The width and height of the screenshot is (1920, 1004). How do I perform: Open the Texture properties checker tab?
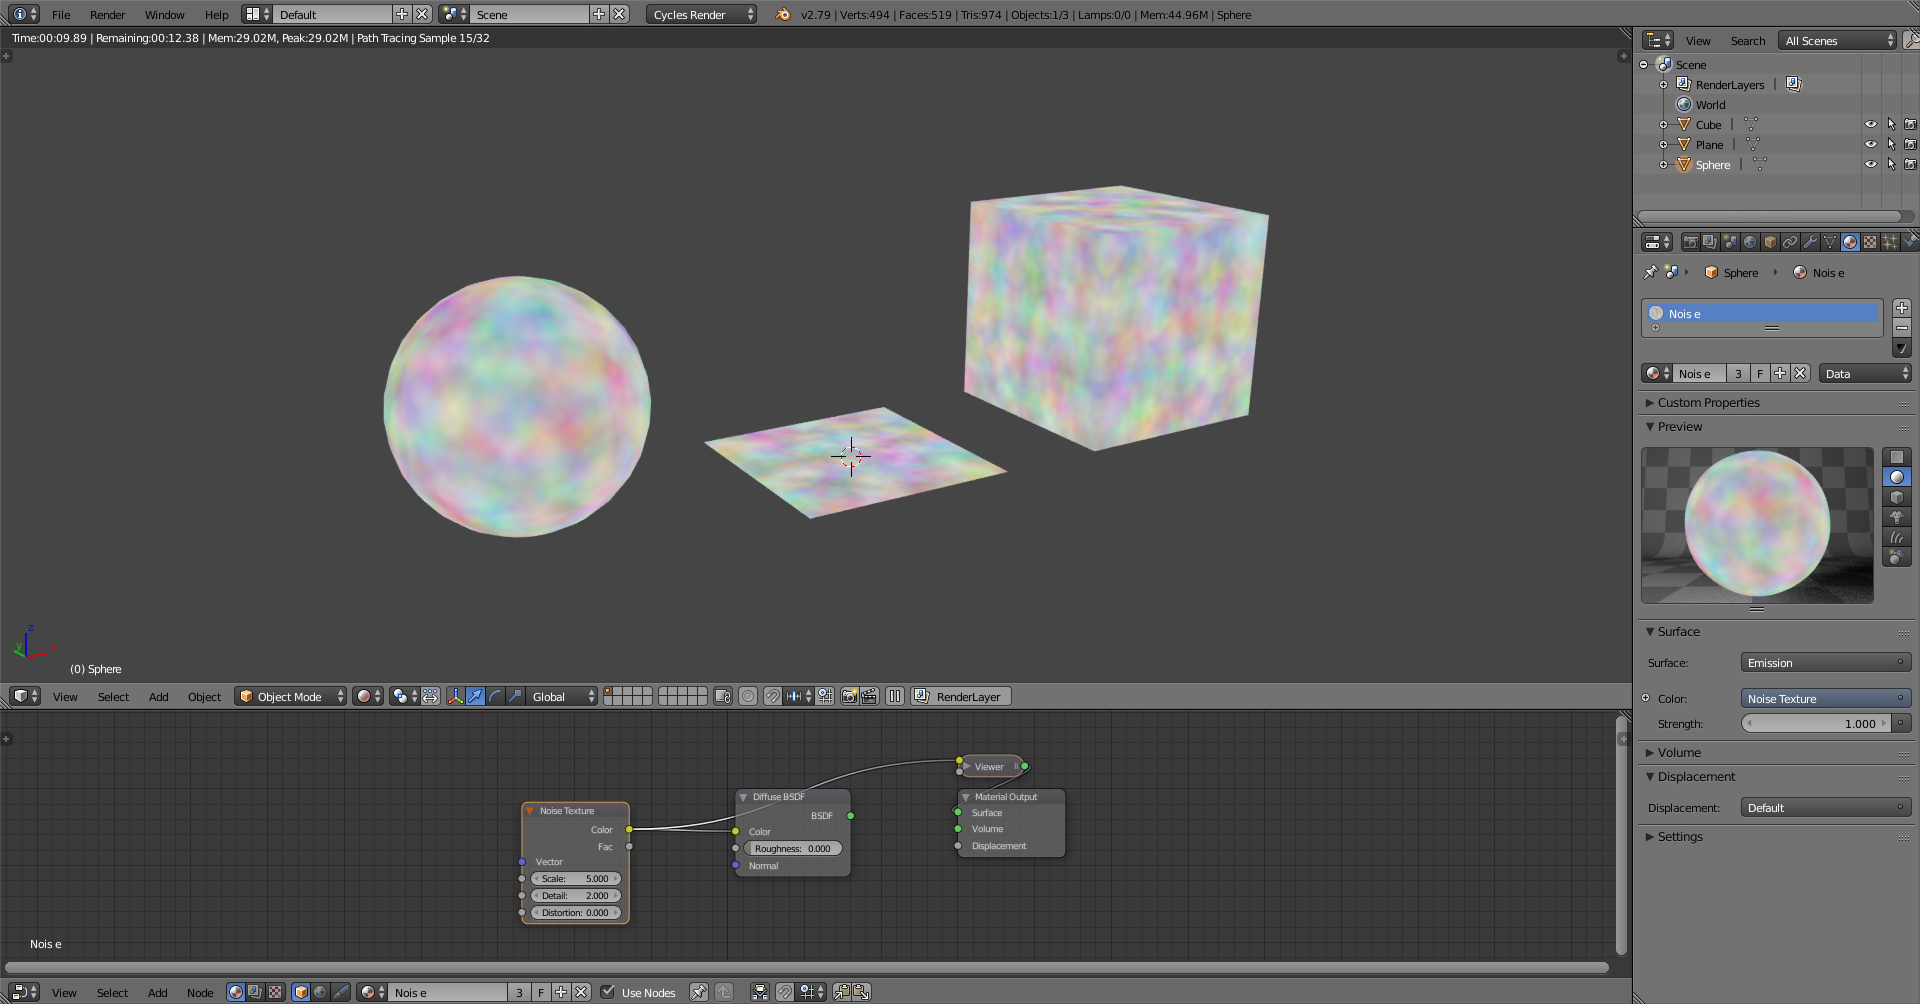coord(1870,242)
